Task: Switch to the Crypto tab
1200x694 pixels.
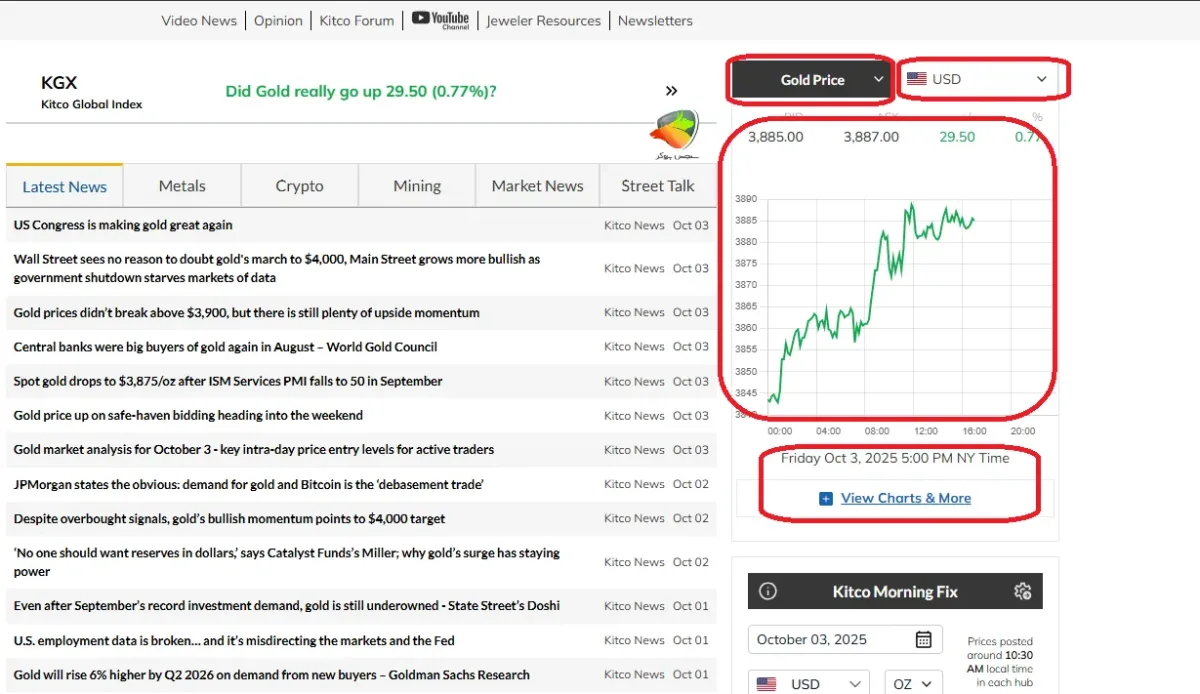Action: click(x=300, y=186)
